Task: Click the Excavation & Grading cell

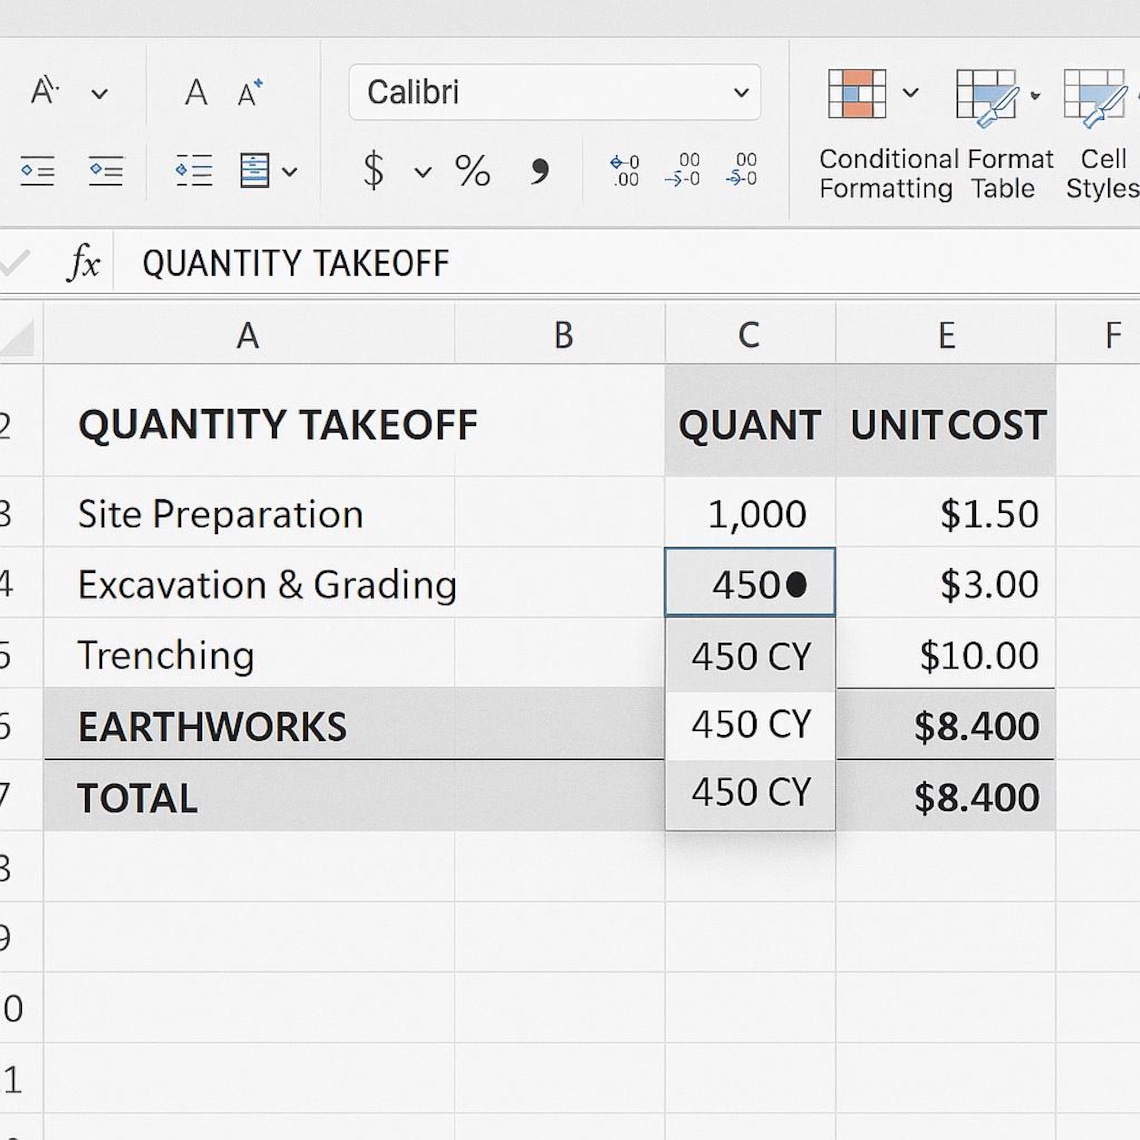Action: tap(249, 584)
